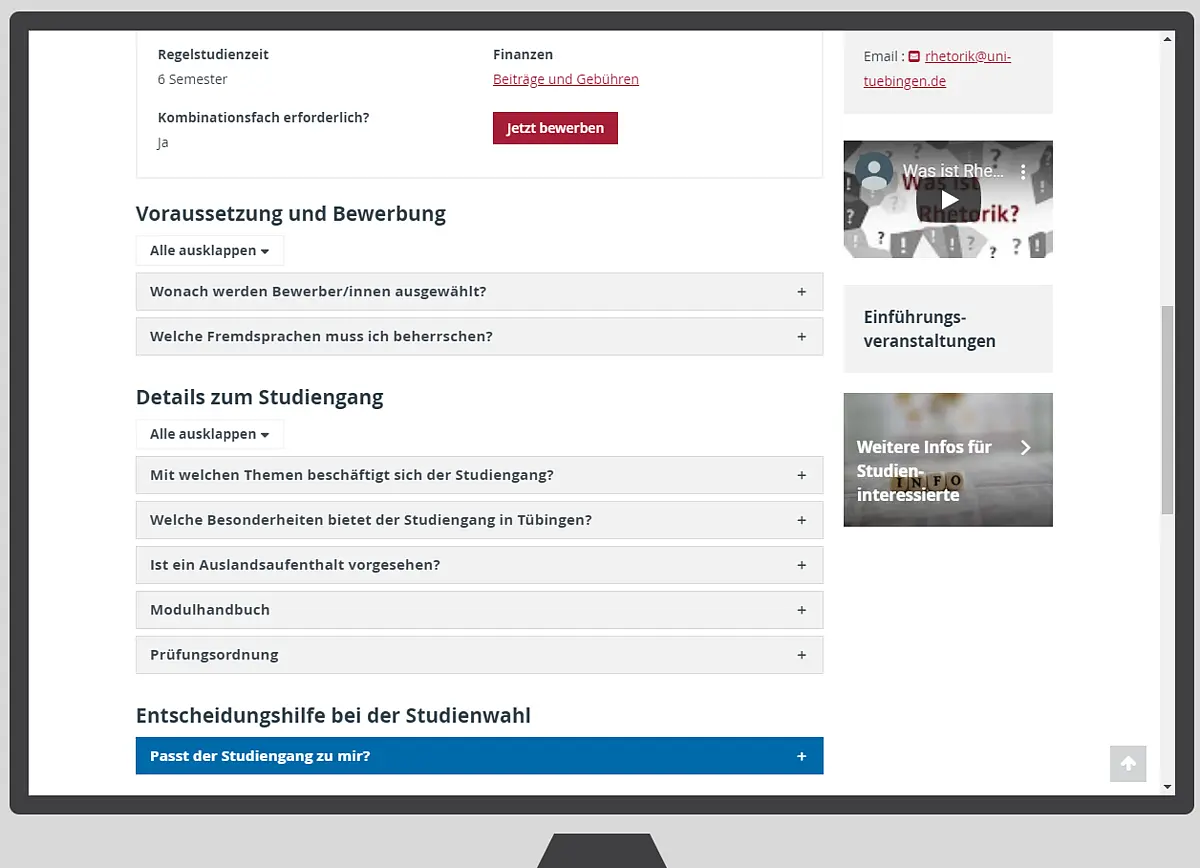Viewport: 1200px width, 868px height.
Task: Click the Finanzen label
Action: [x=523, y=55]
